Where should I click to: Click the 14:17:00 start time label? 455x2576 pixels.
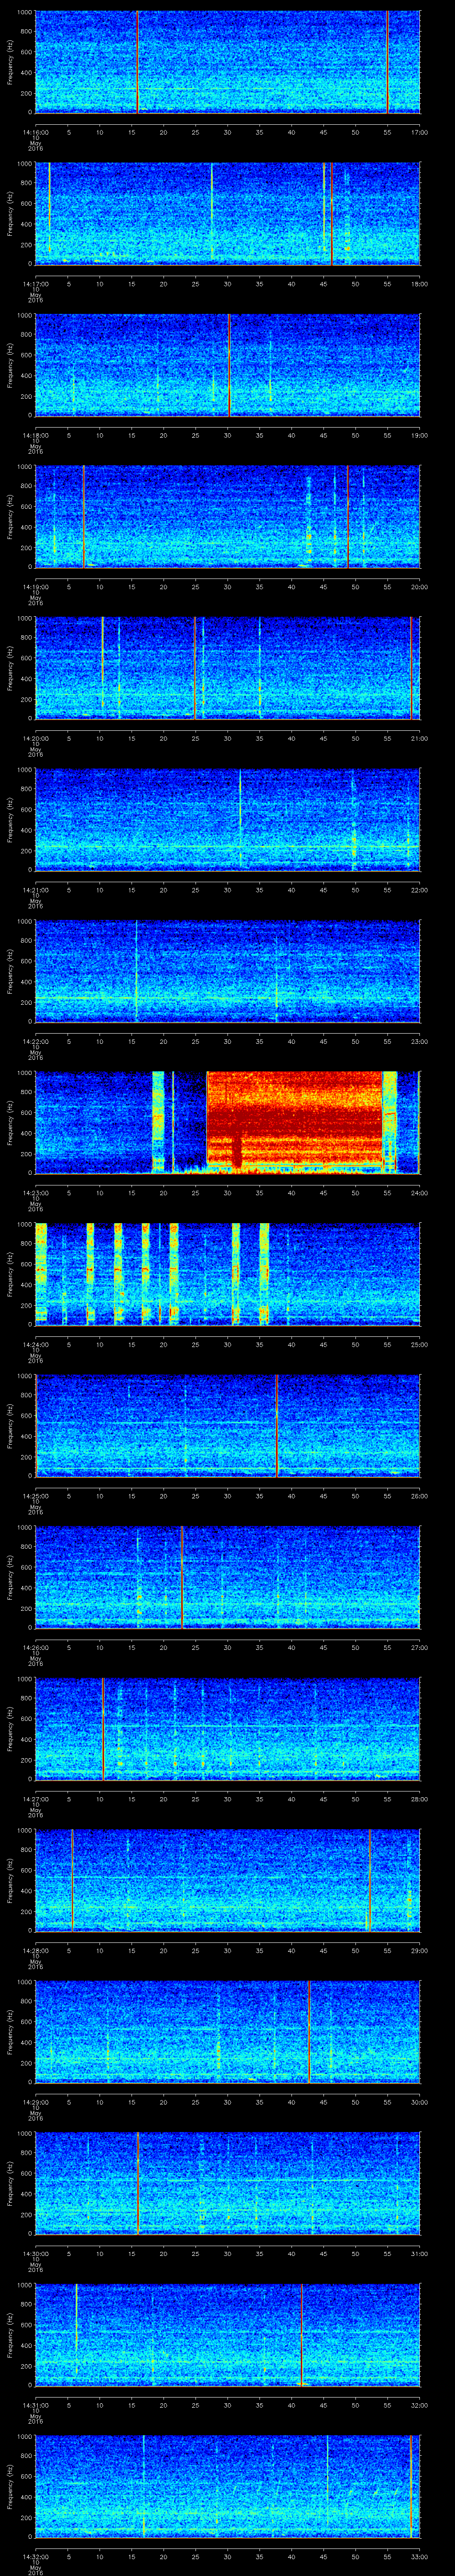35,284
